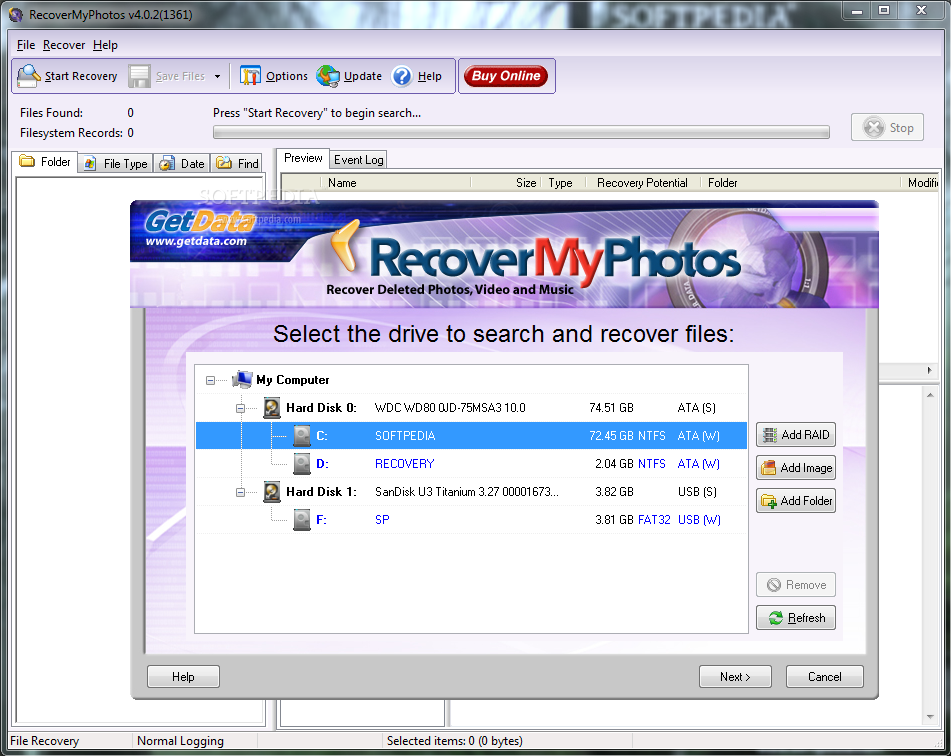Click the Add Folder button
The height and width of the screenshot is (756, 951).
(x=796, y=501)
